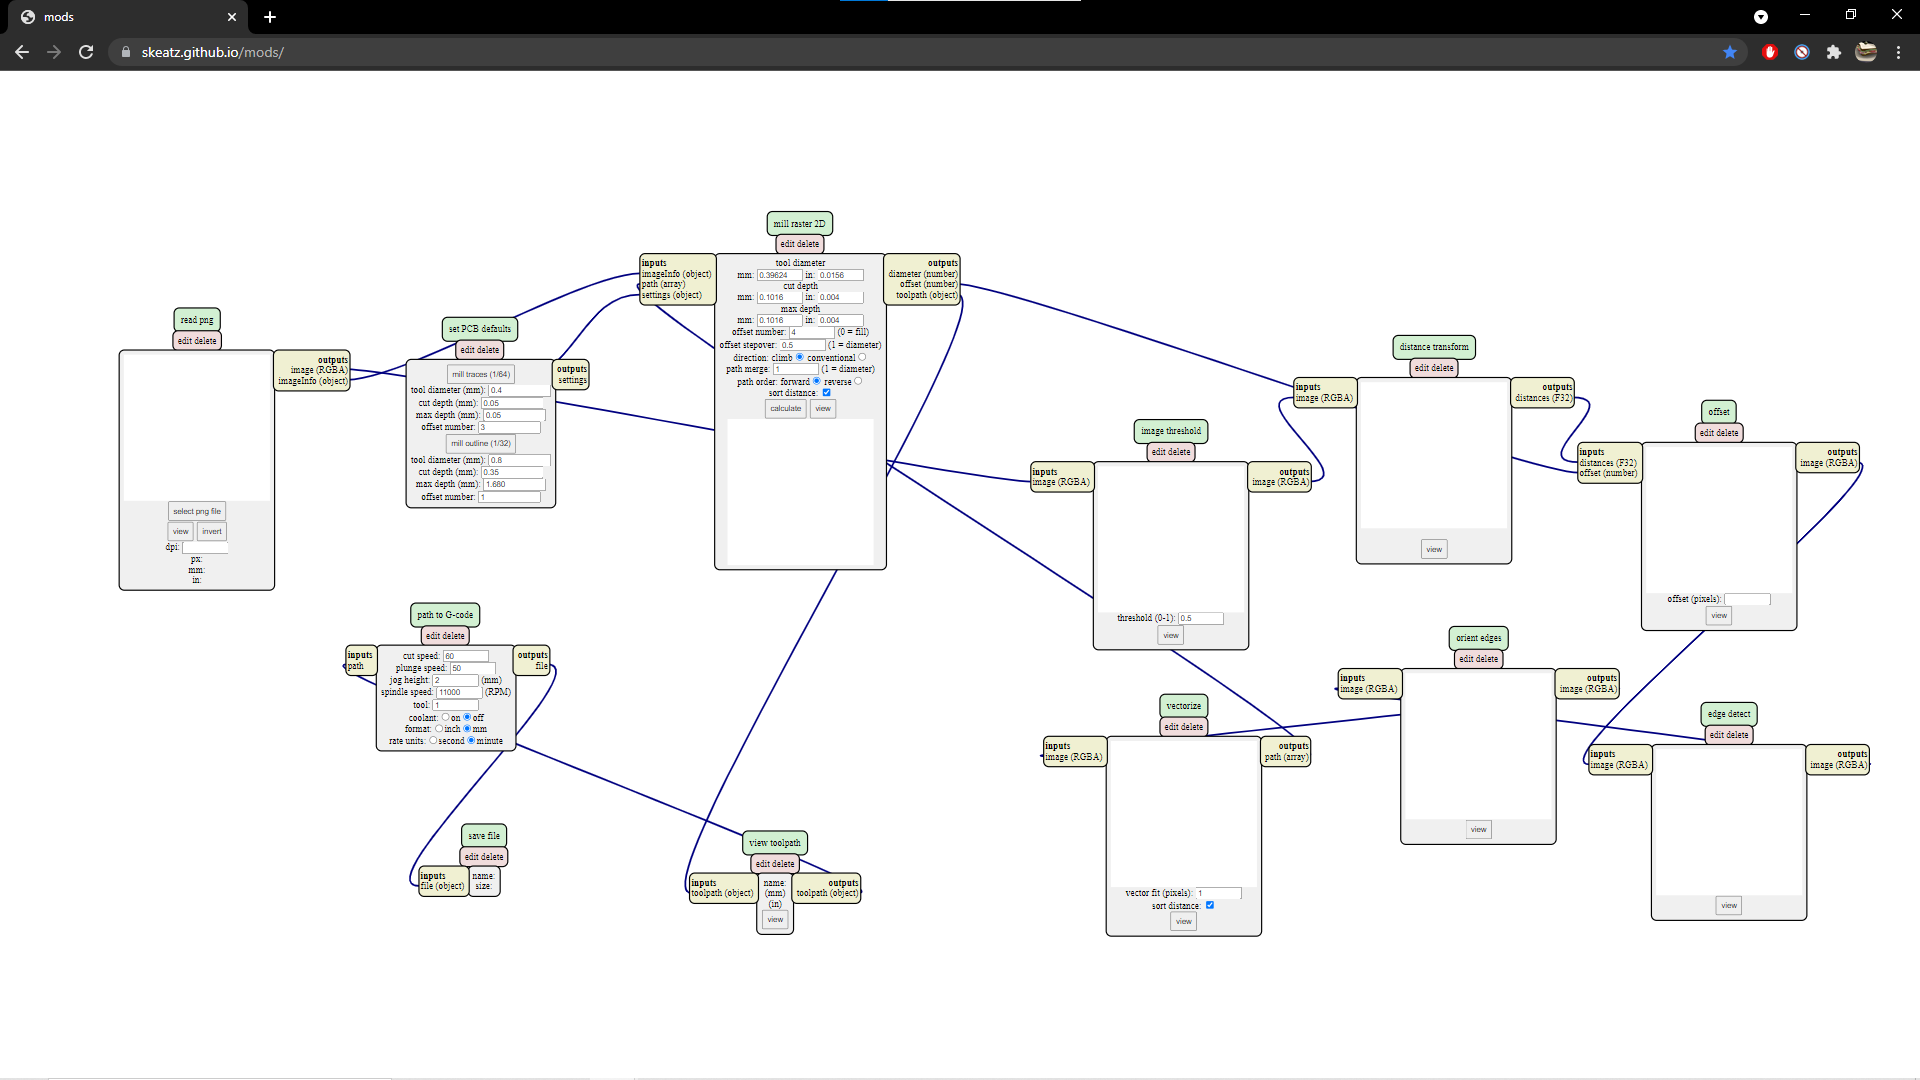Viewport: 1920px width, 1080px height.
Task: Click the offset stepover input field
Action: pos(803,345)
